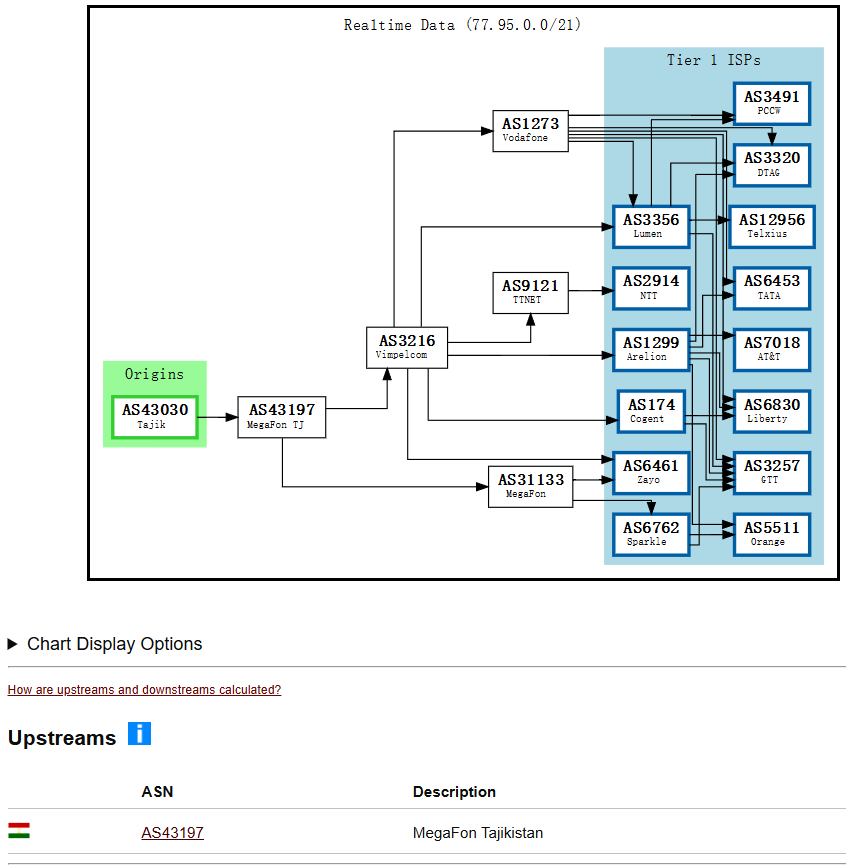This screenshot has width=846, height=866.
Task: Click the AS6830 Liberty node
Action: point(771,411)
